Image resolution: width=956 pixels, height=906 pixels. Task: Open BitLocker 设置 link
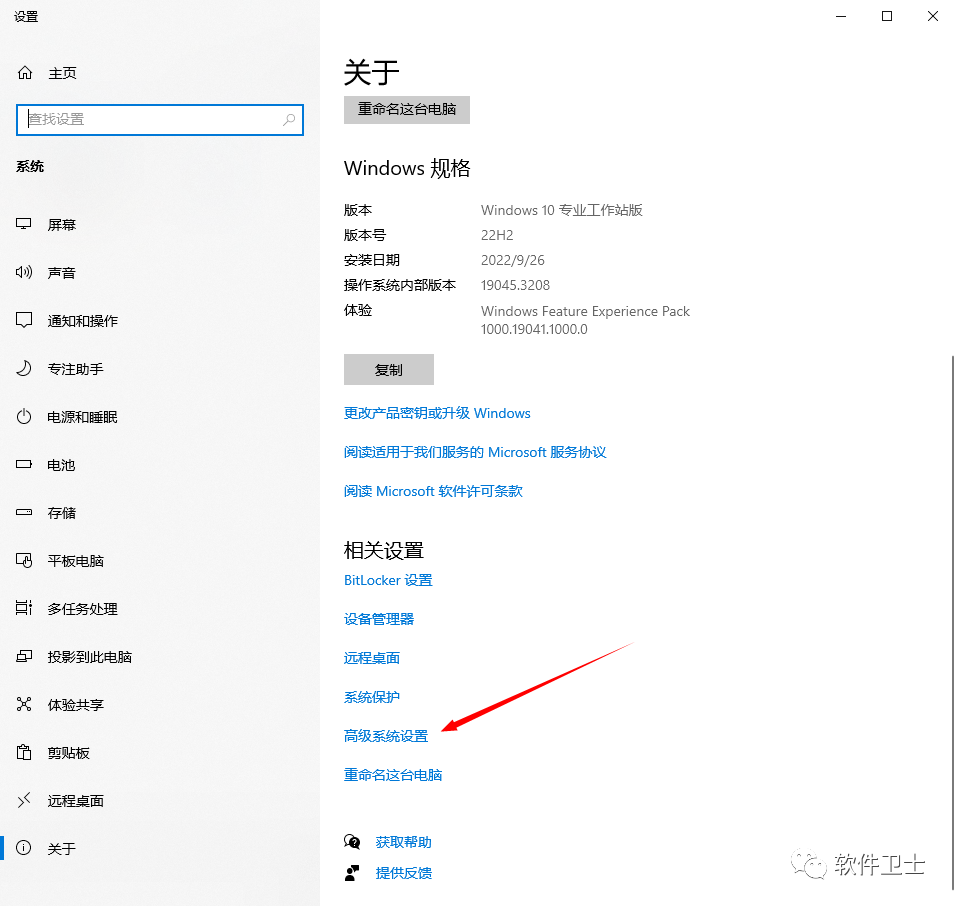pyautogui.click(x=388, y=580)
